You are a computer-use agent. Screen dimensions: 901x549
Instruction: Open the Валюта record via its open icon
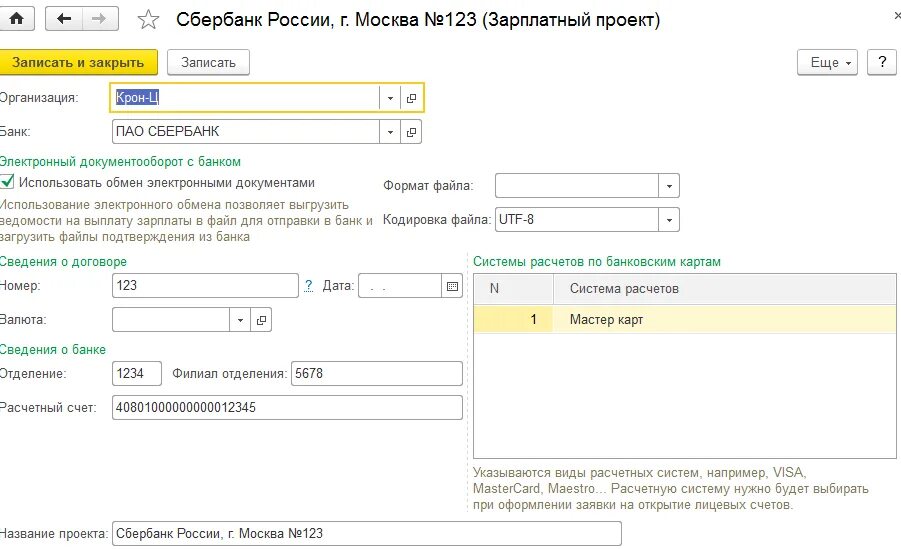261,320
